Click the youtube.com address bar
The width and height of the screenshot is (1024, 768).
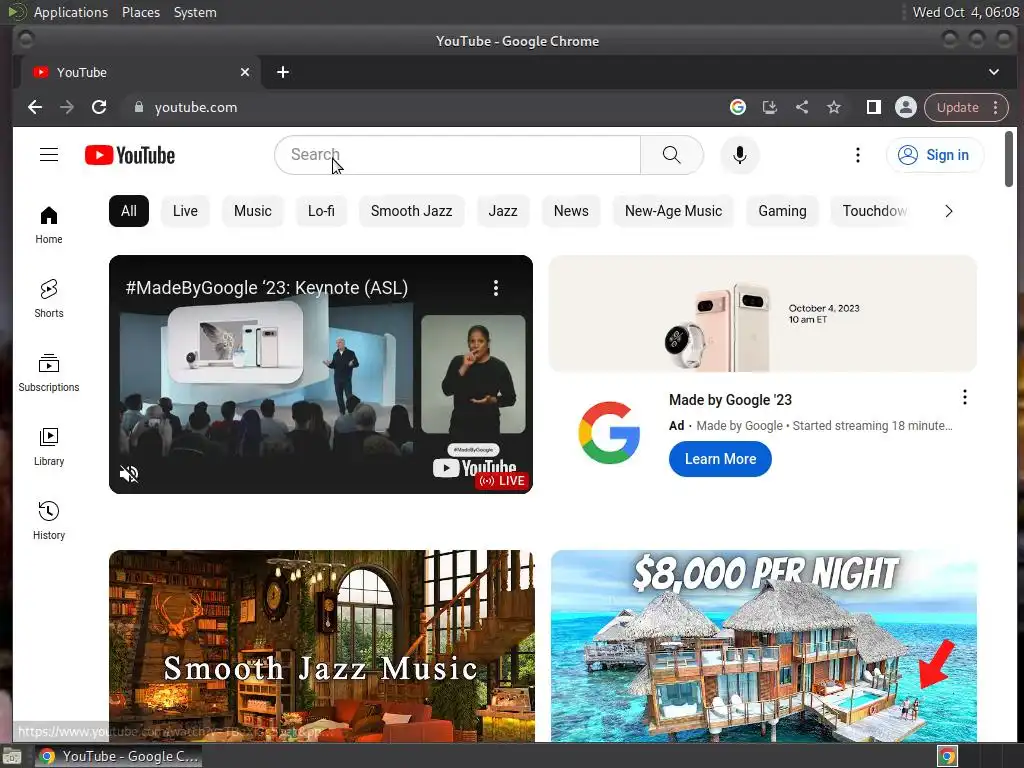point(424,107)
